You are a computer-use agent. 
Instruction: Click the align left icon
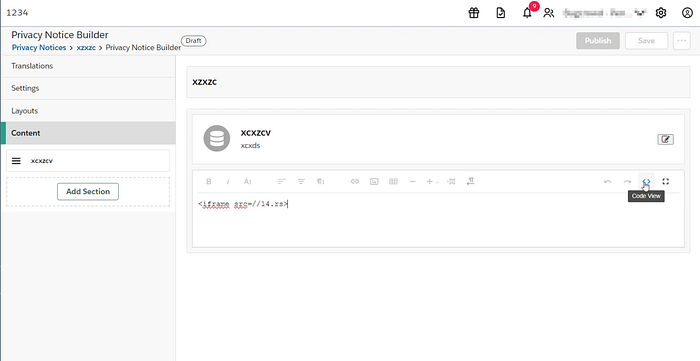pos(282,182)
